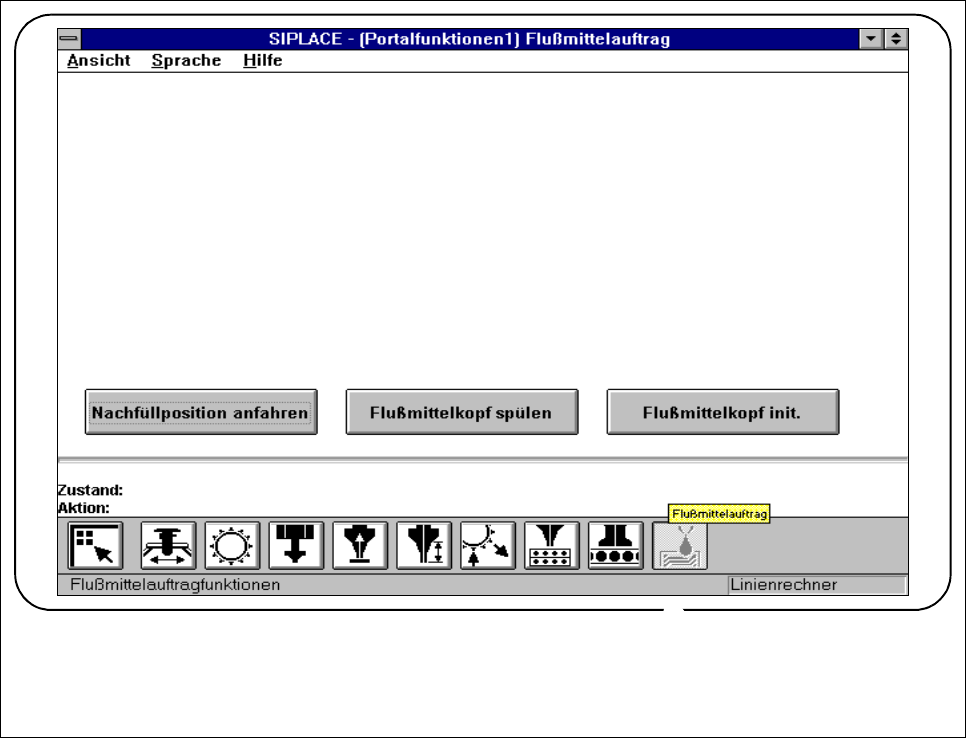
Task: Open the Hilfe menu
Action: pos(262,60)
